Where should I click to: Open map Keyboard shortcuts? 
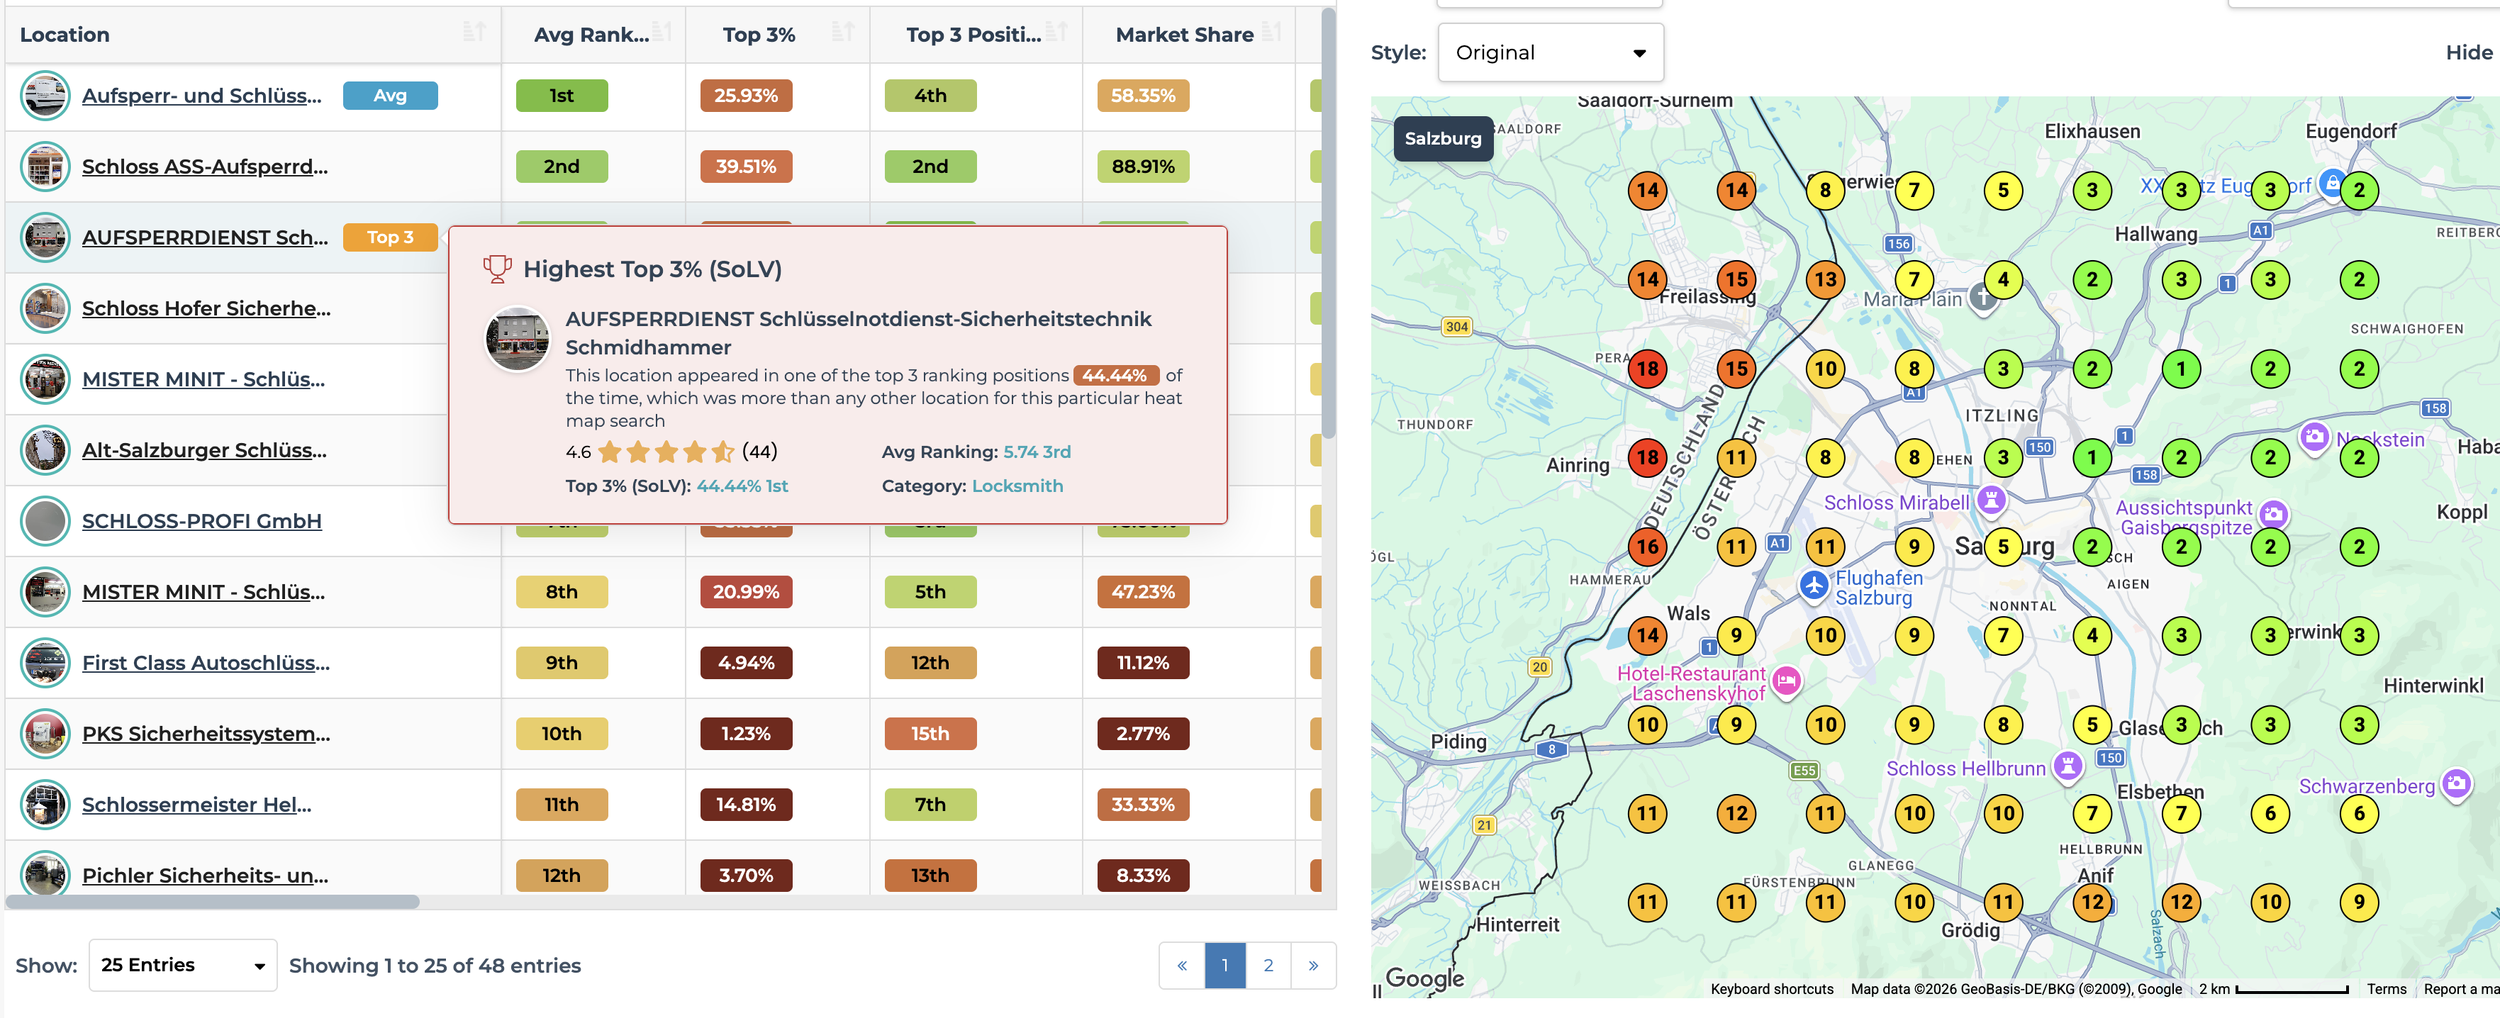(1771, 989)
